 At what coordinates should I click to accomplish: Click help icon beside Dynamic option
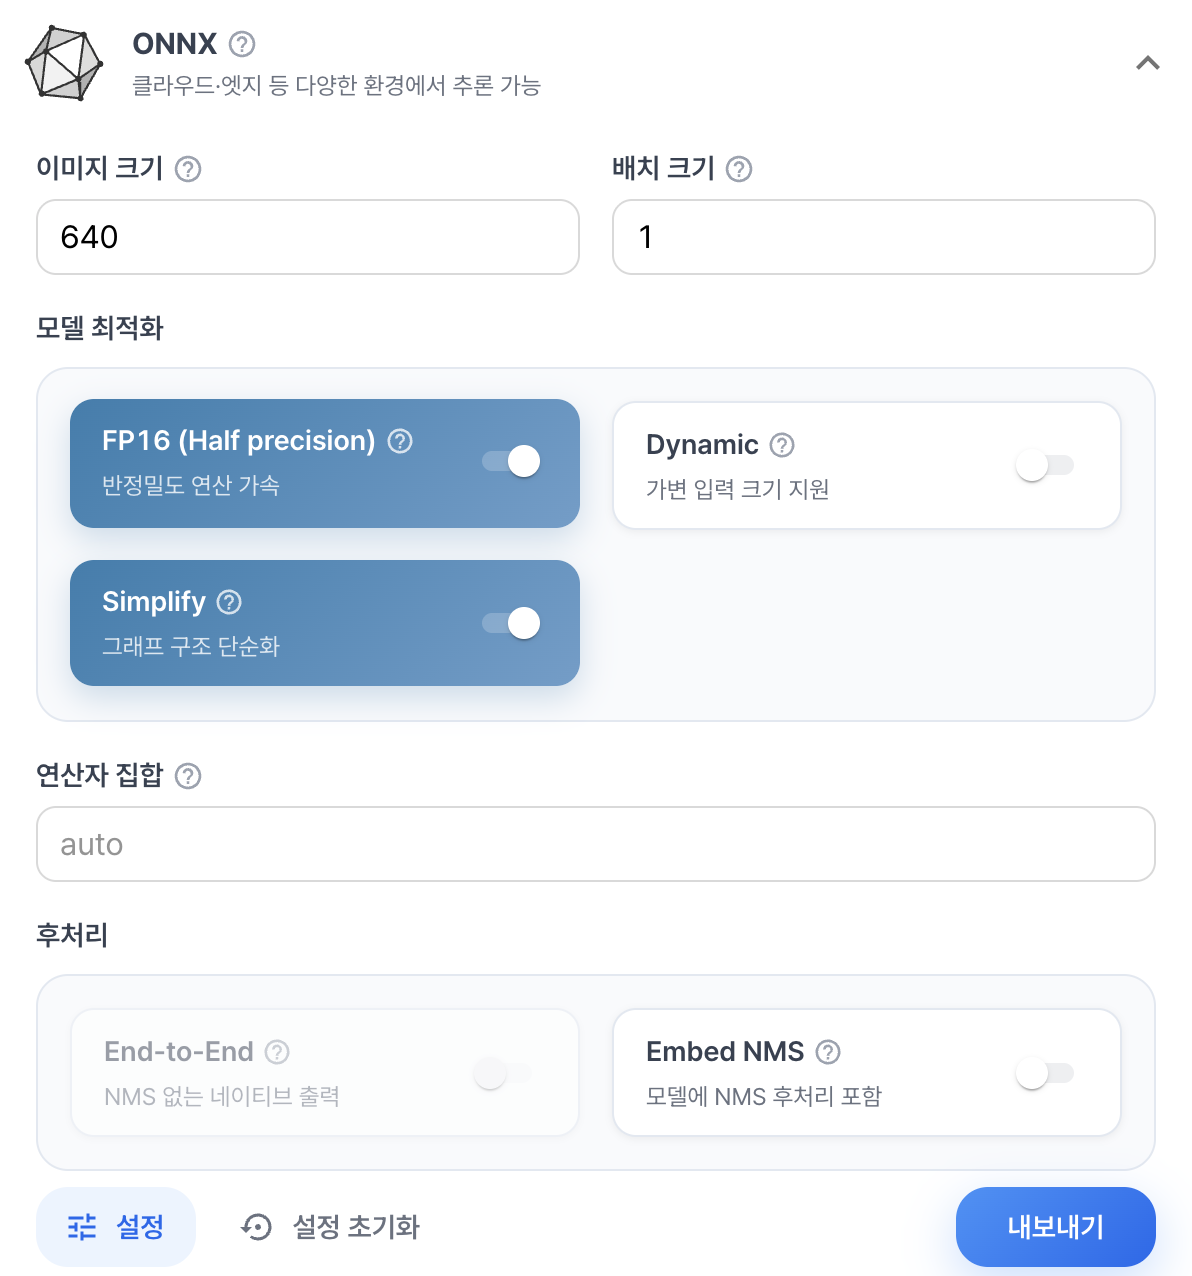[x=782, y=445]
